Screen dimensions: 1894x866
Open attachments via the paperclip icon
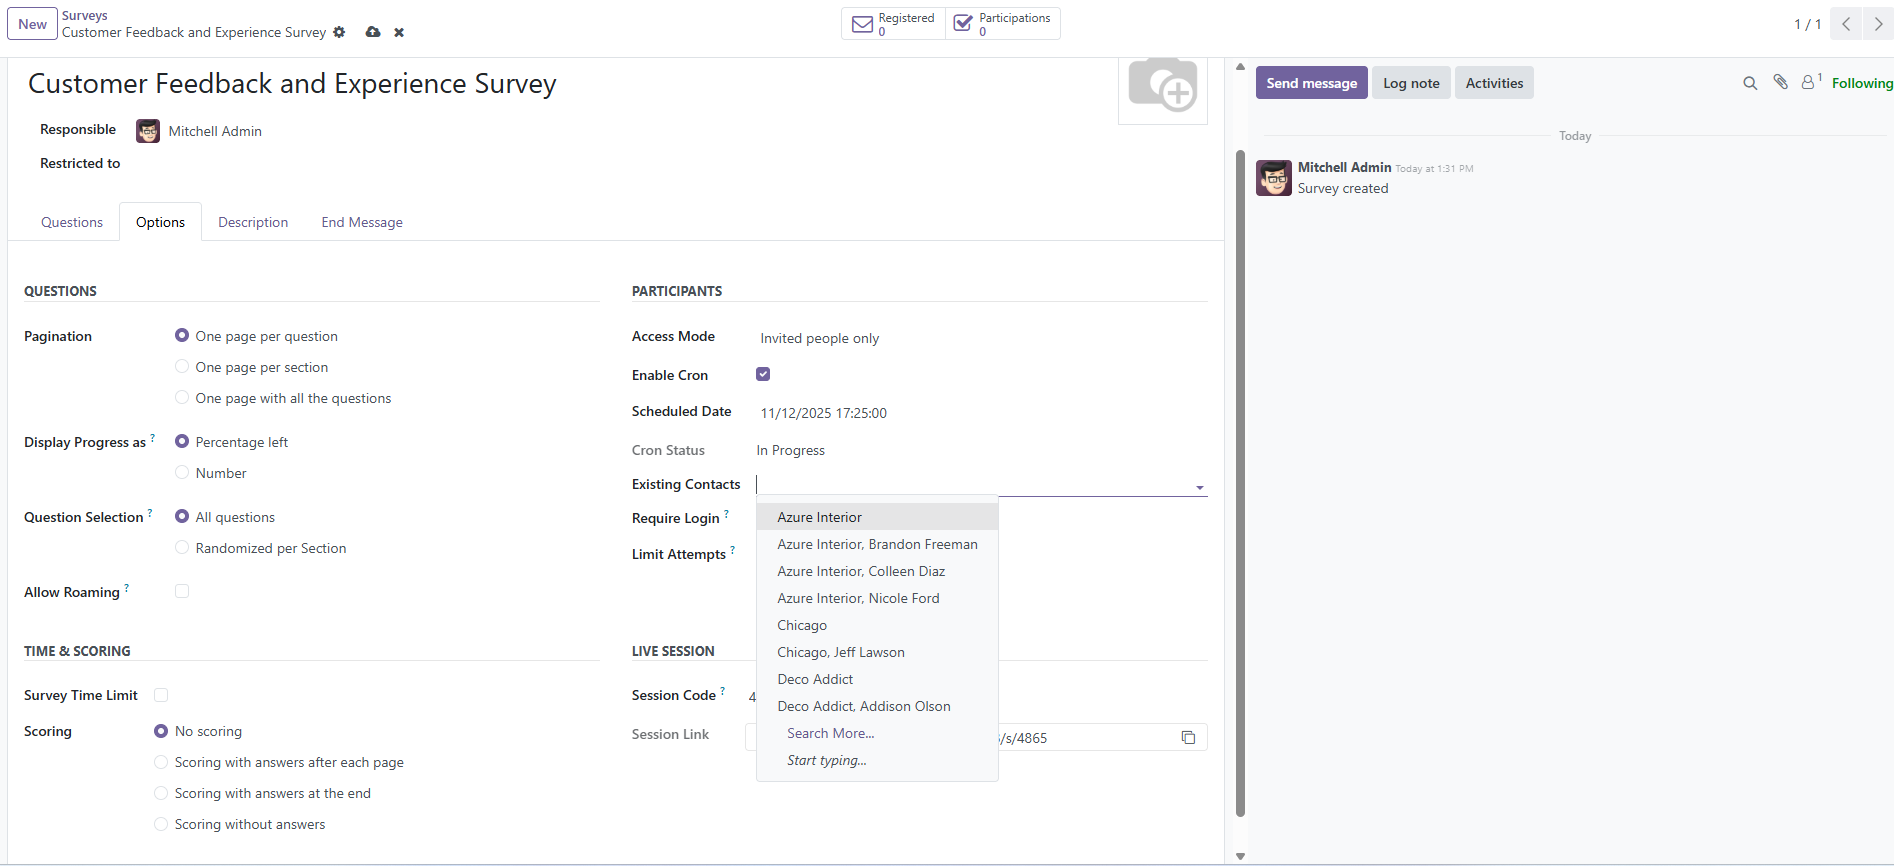coord(1780,82)
